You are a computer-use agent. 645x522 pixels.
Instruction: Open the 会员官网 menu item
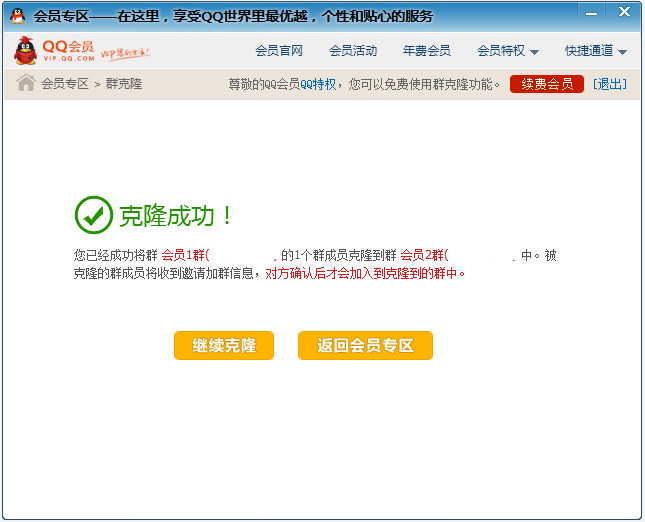tap(279, 51)
